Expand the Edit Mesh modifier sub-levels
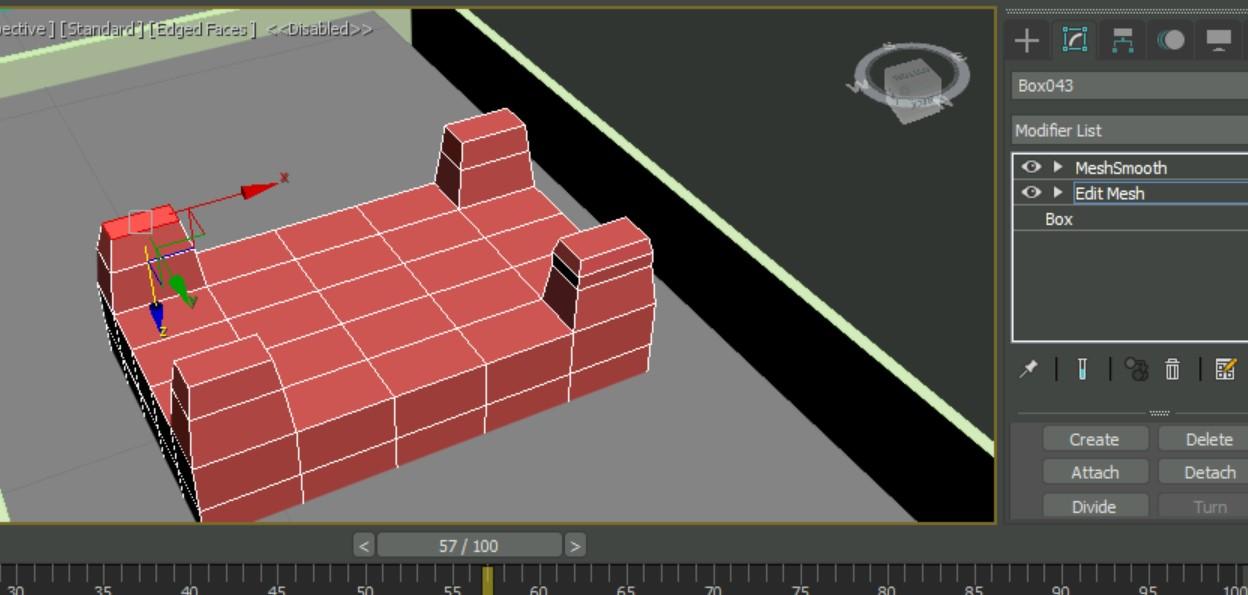The width and height of the screenshot is (1248, 595). [x=1058, y=192]
